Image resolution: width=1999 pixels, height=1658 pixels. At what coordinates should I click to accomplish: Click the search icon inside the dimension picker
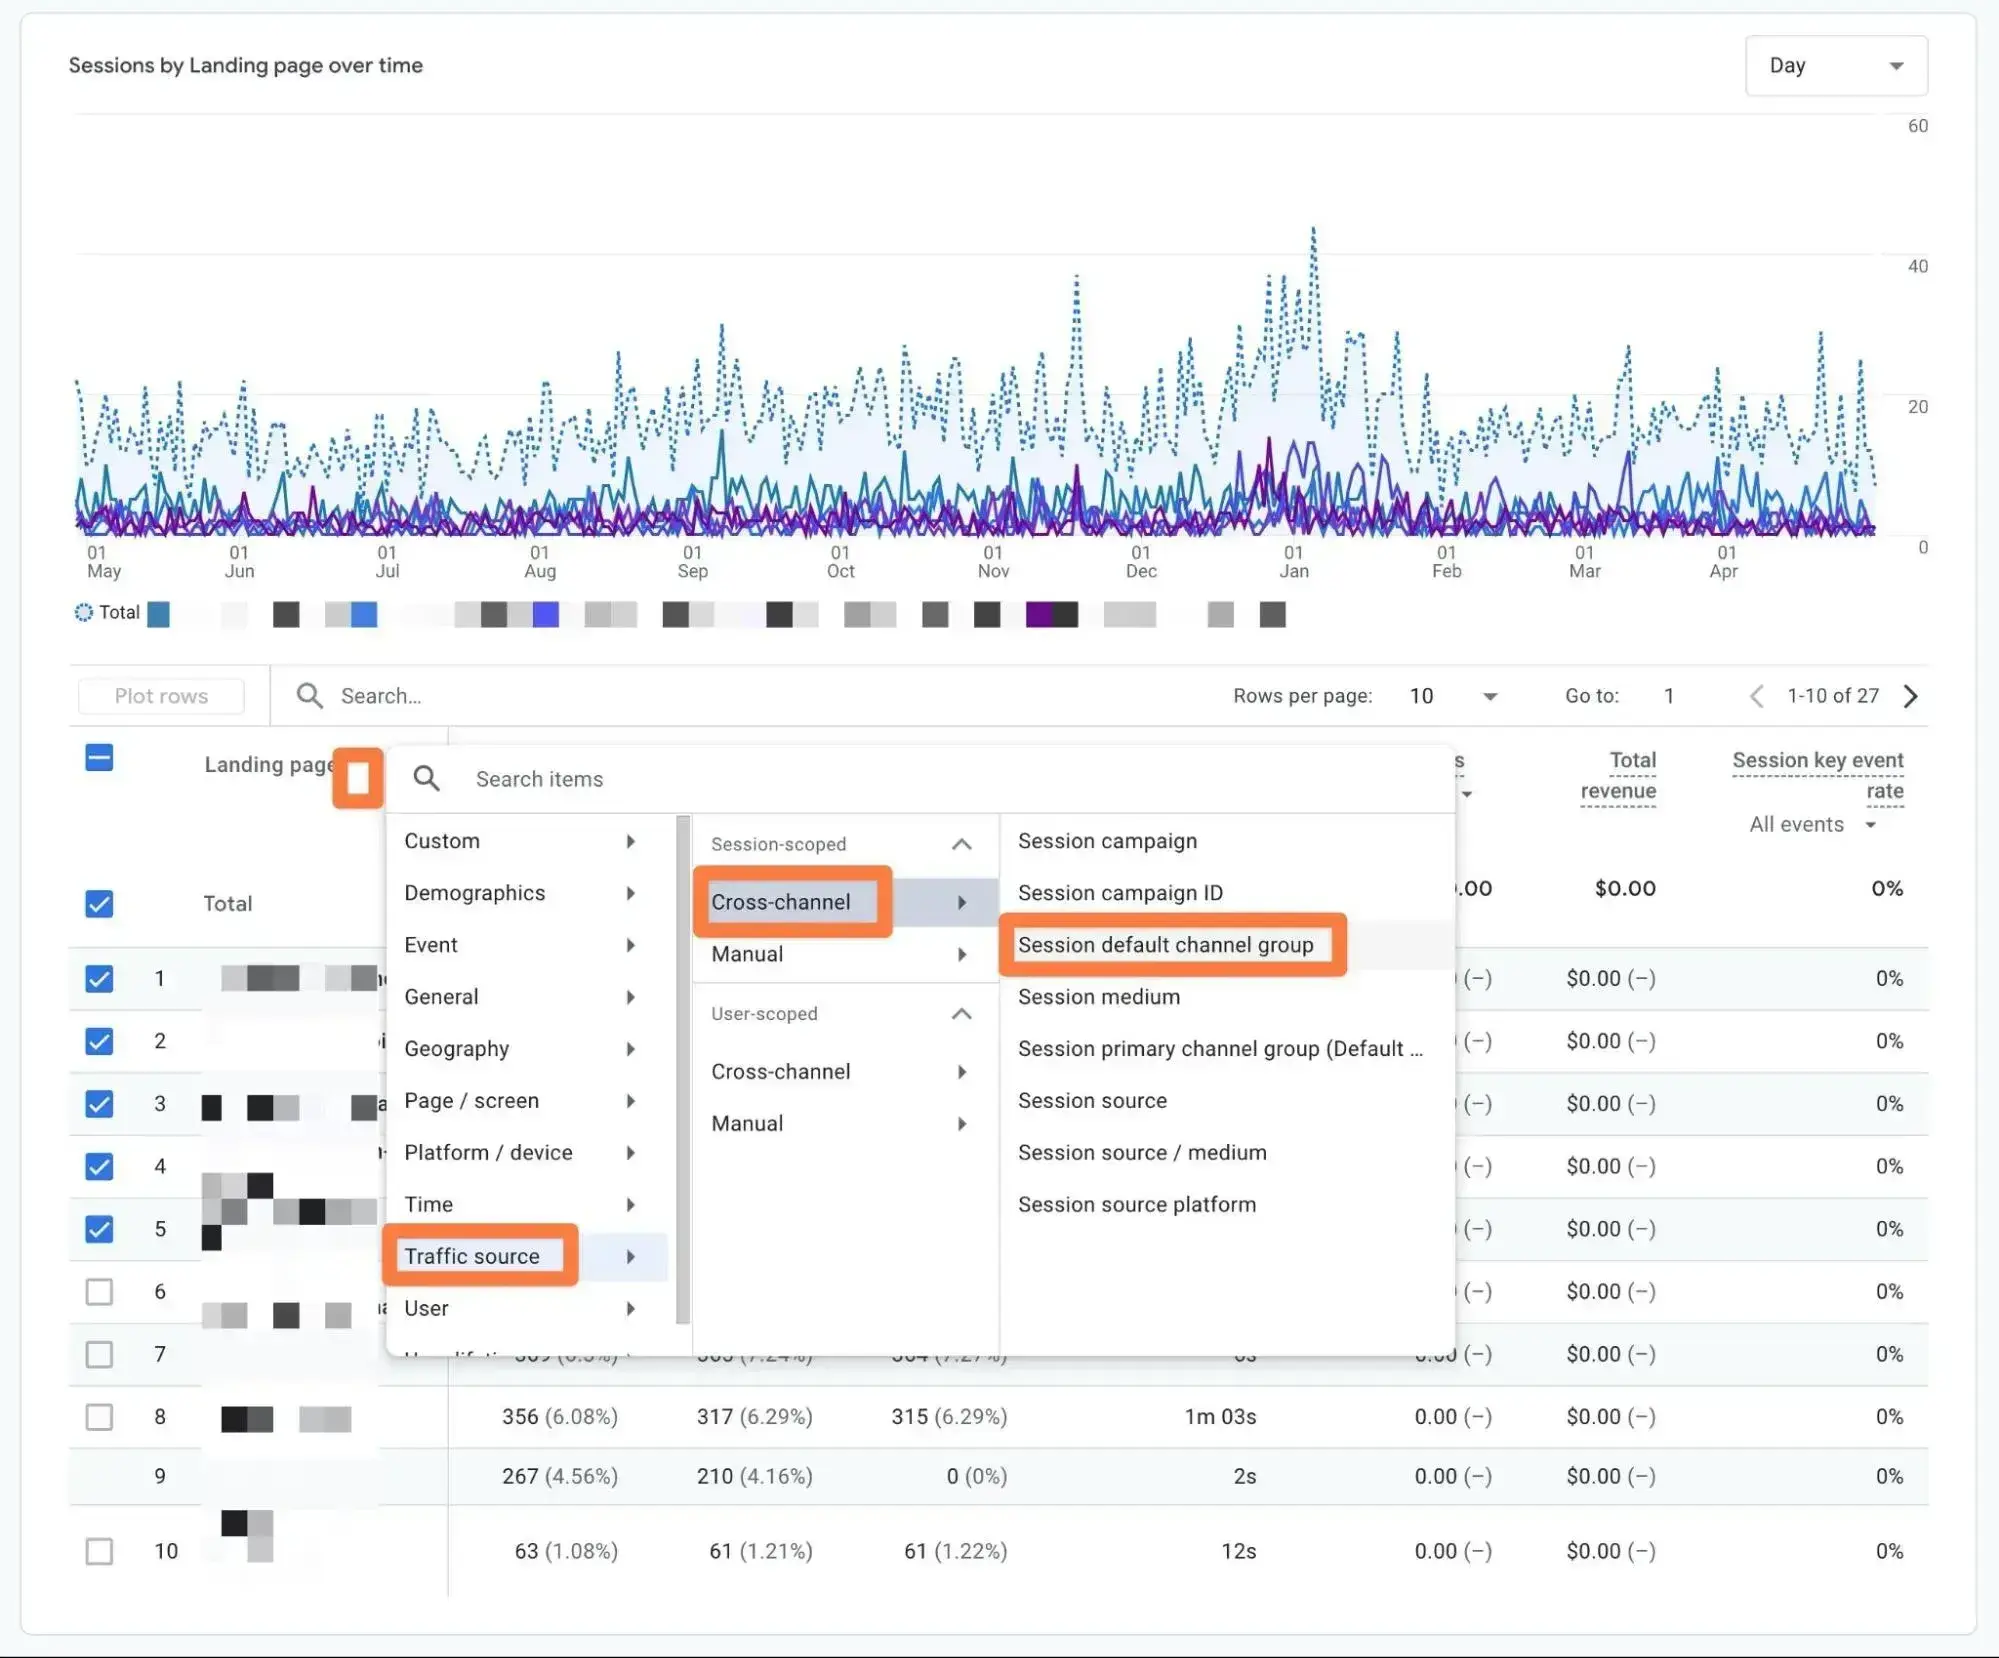point(427,779)
